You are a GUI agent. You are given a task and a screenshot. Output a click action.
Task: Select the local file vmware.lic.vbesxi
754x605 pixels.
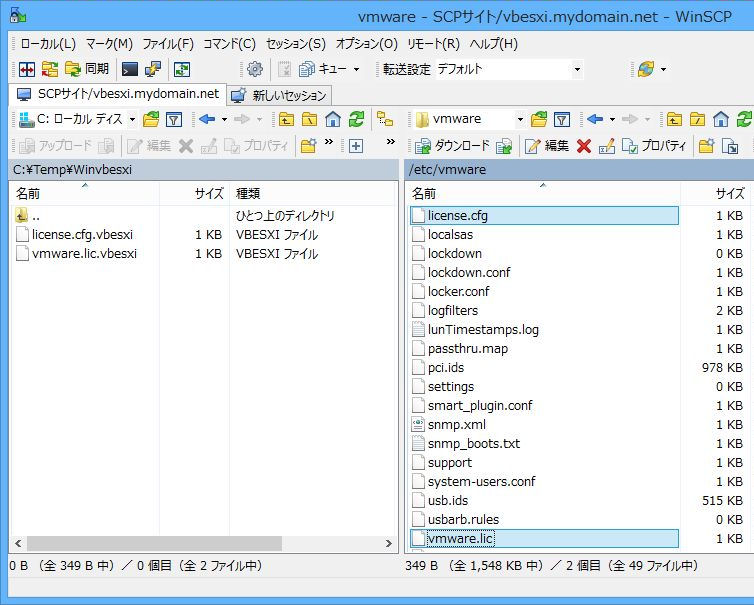(84, 253)
